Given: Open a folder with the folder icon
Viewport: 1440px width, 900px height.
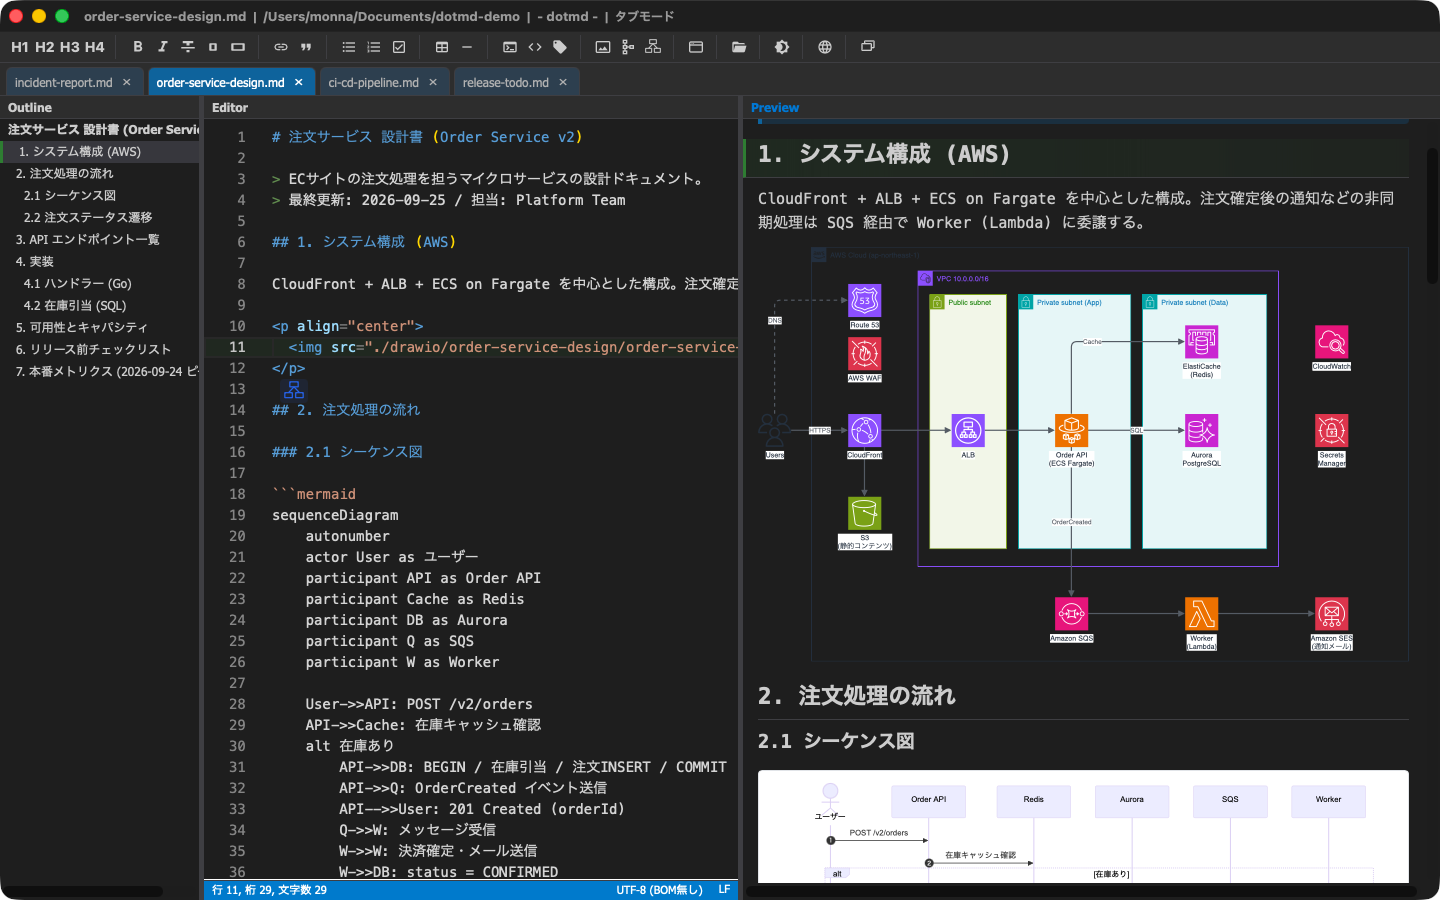Looking at the screenshot, I should (739, 47).
